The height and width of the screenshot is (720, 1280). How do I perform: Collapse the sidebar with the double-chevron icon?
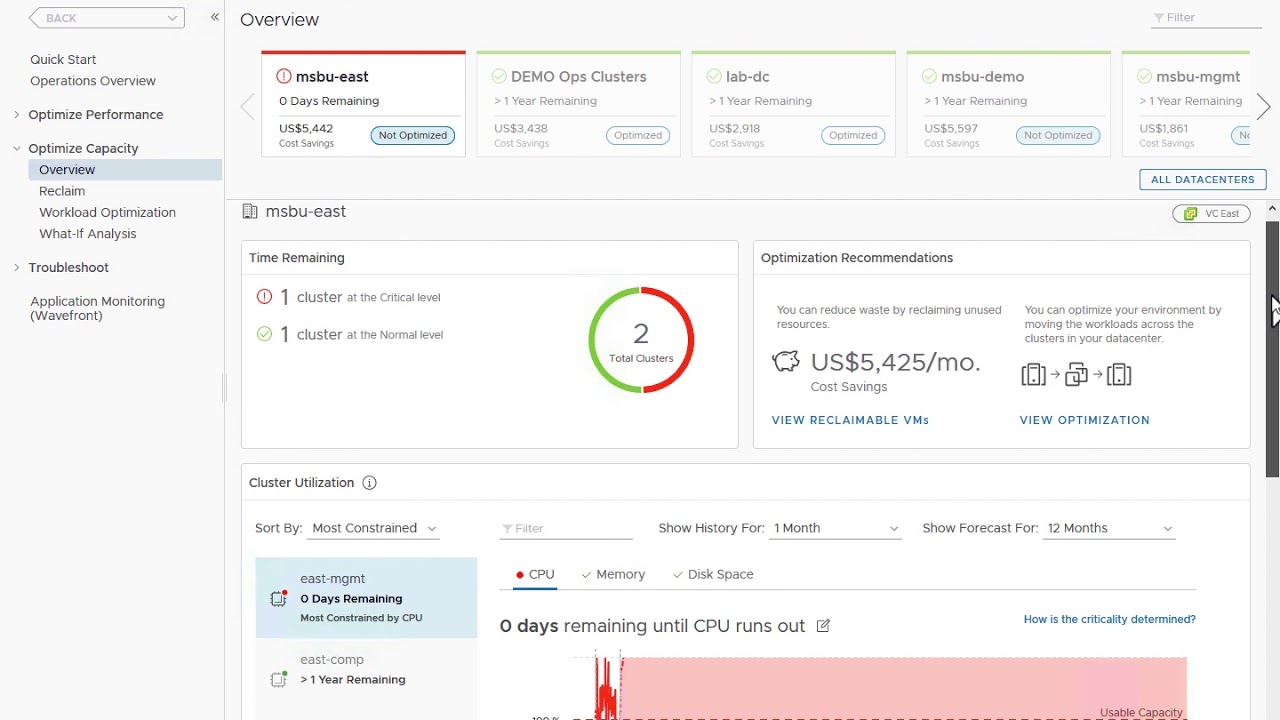[x=213, y=17]
